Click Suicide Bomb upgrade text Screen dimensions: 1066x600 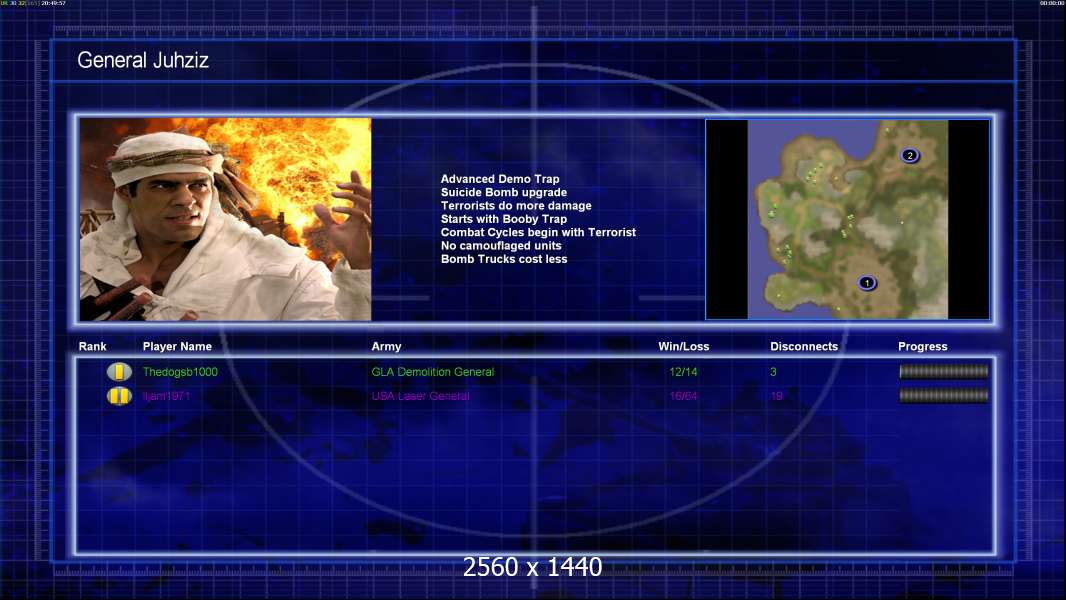(504, 192)
